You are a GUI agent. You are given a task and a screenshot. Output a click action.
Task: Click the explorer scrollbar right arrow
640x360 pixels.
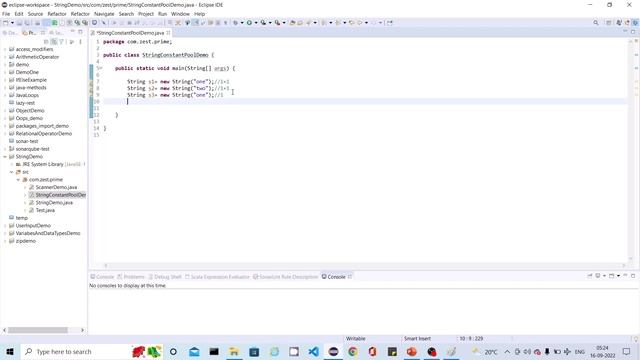[x=82, y=330]
